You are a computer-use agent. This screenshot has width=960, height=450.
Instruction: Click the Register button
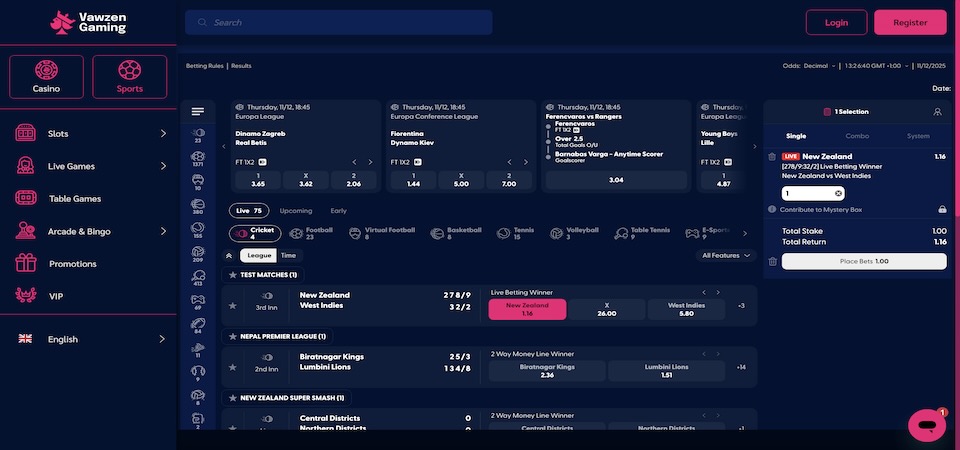click(x=910, y=23)
